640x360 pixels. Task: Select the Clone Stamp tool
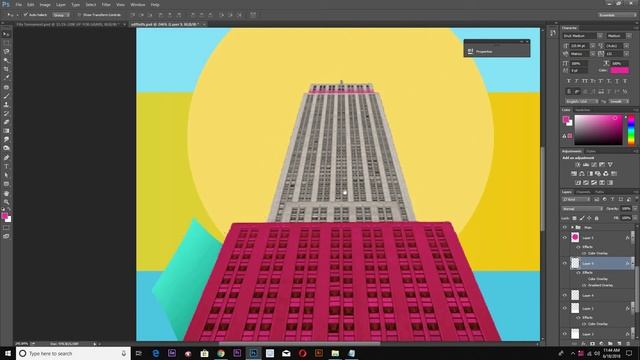[x=6, y=104]
